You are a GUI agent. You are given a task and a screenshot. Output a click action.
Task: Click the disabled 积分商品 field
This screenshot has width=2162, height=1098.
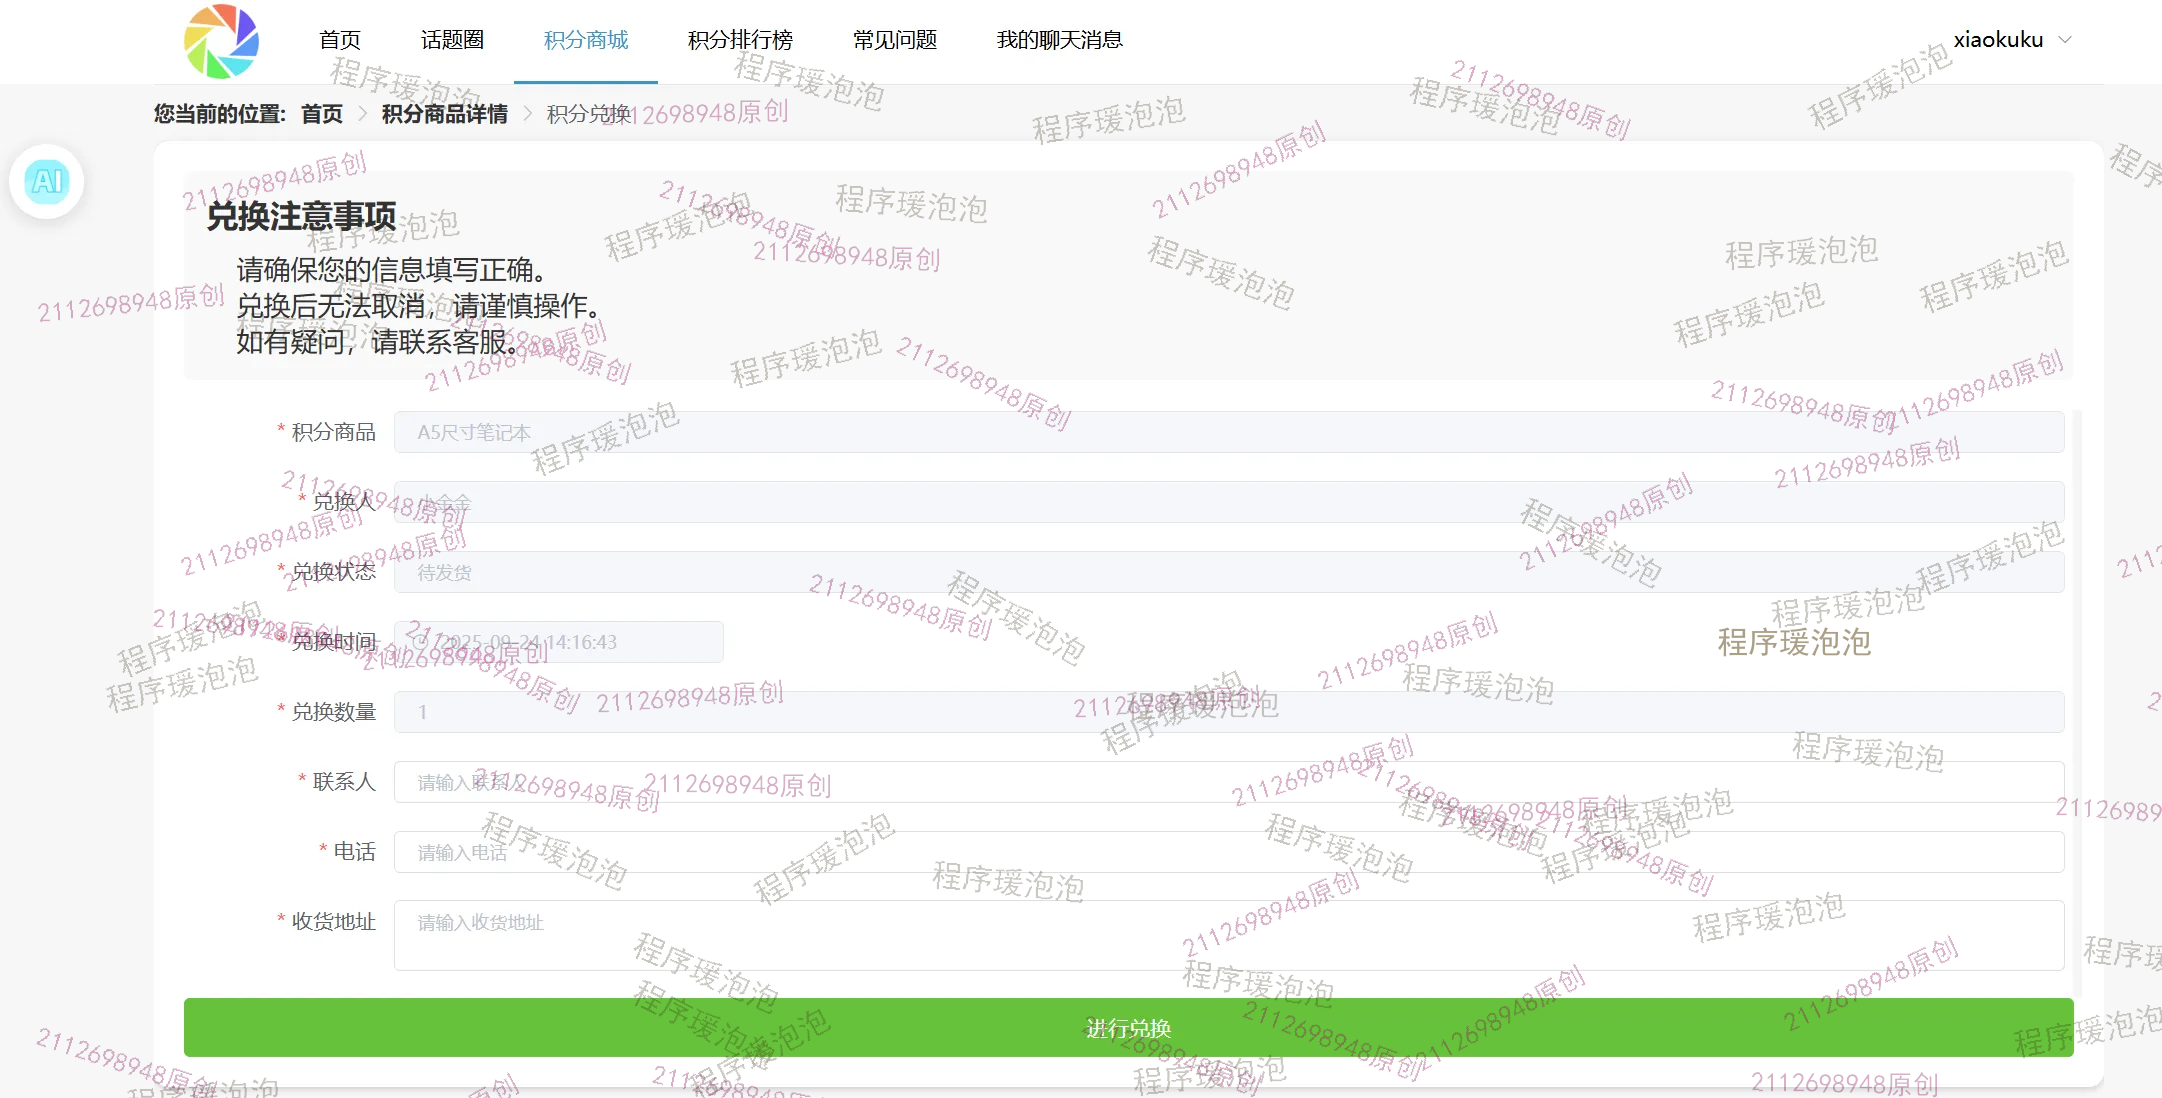pos(1228,432)
